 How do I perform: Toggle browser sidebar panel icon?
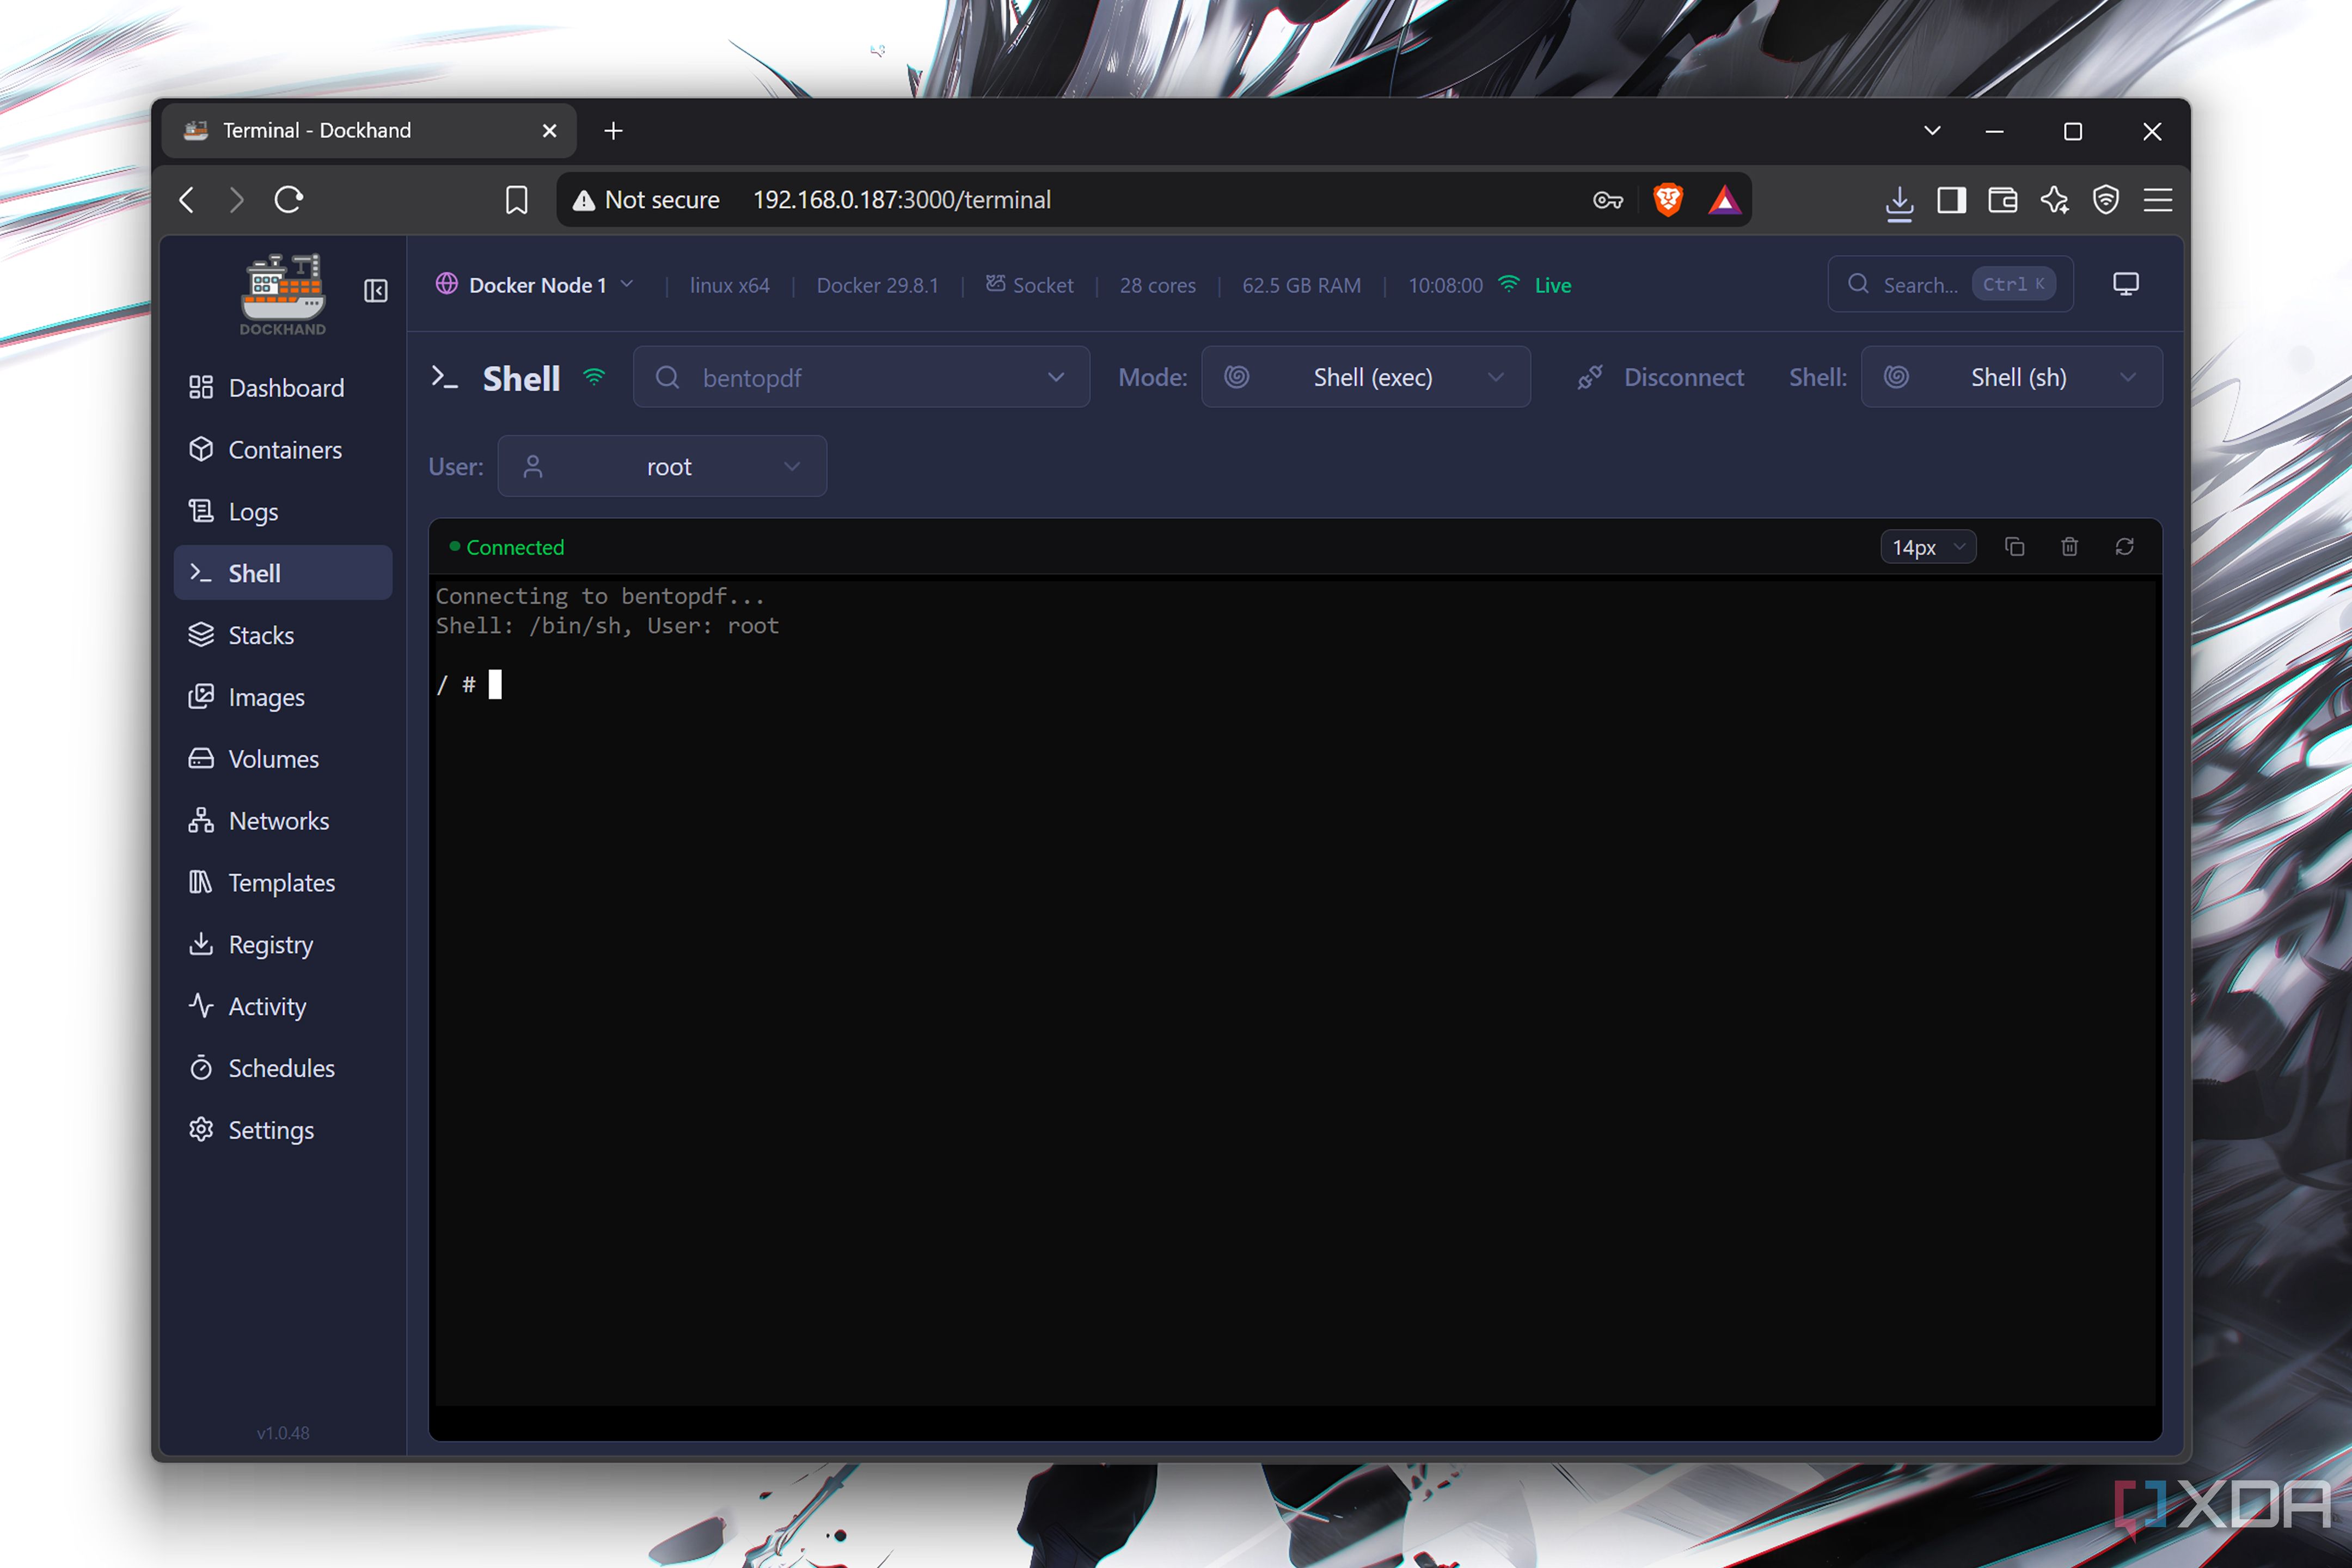[1951, 200]
